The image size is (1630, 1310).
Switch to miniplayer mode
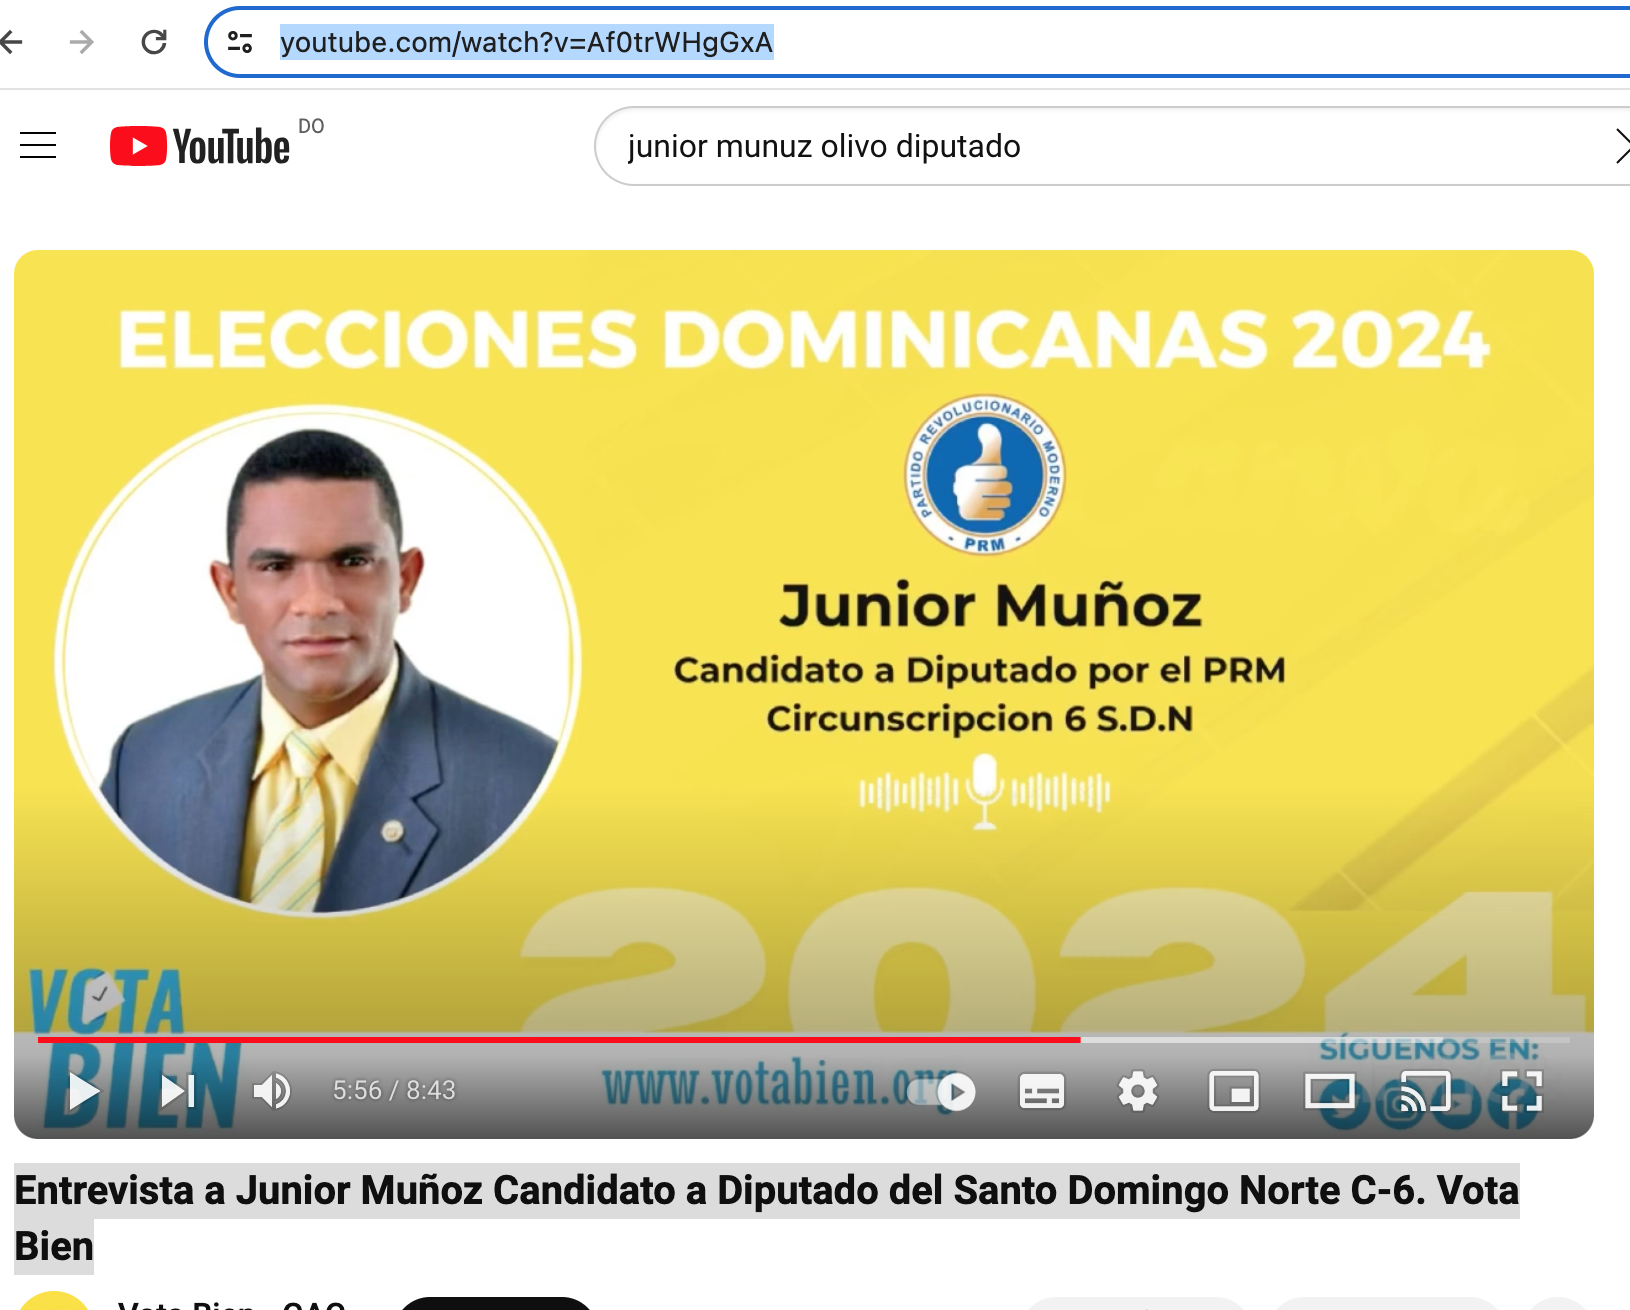click(1234, 1091)
